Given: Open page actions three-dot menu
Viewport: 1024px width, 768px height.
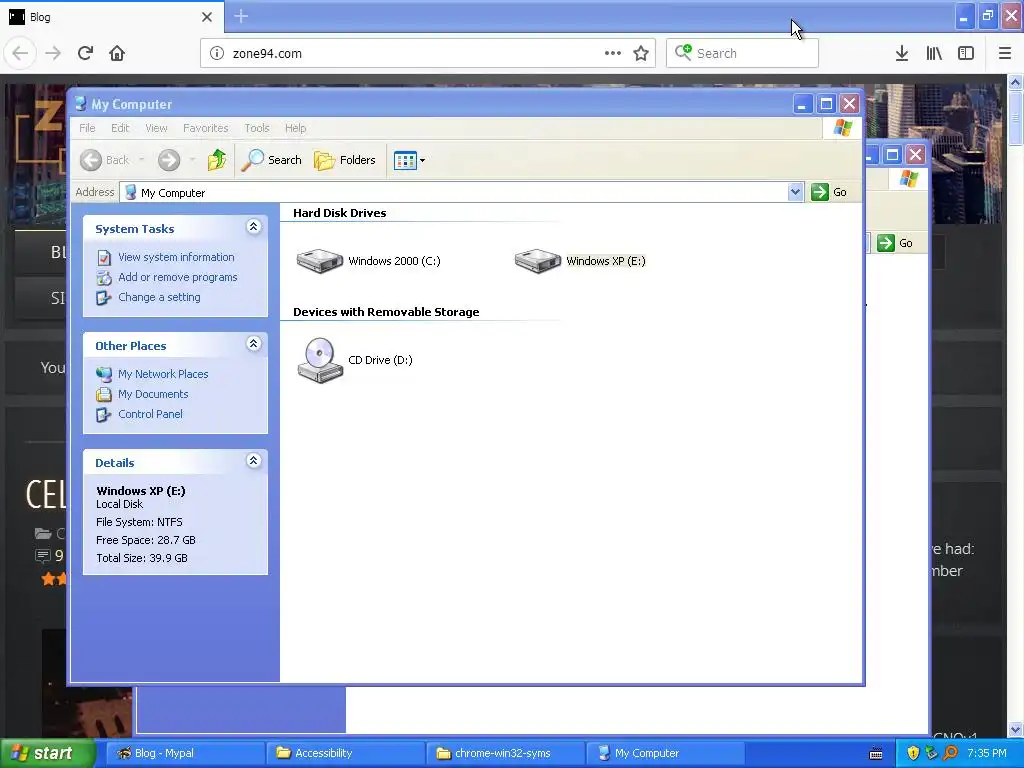Looking at the screenshot, I should pyautogui.click(x=613, y=53).
